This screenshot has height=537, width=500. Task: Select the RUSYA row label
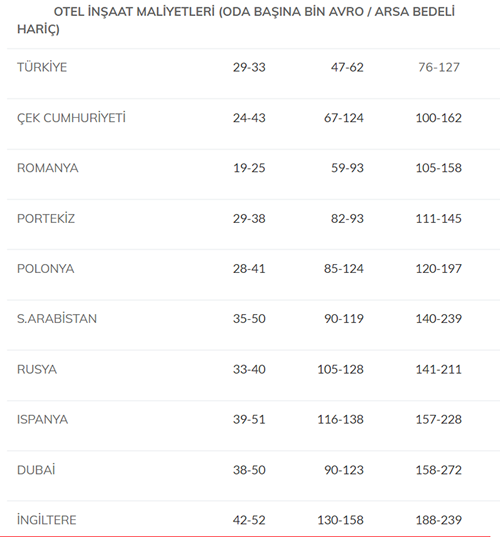37,369
